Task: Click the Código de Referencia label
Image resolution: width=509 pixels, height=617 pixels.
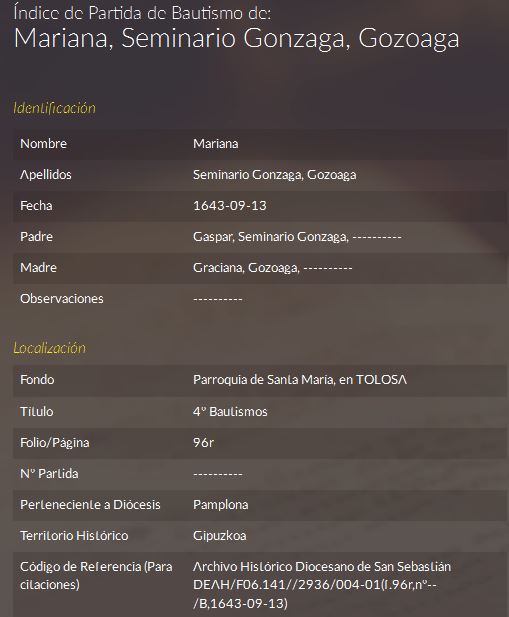Action: tap(96, 575)
